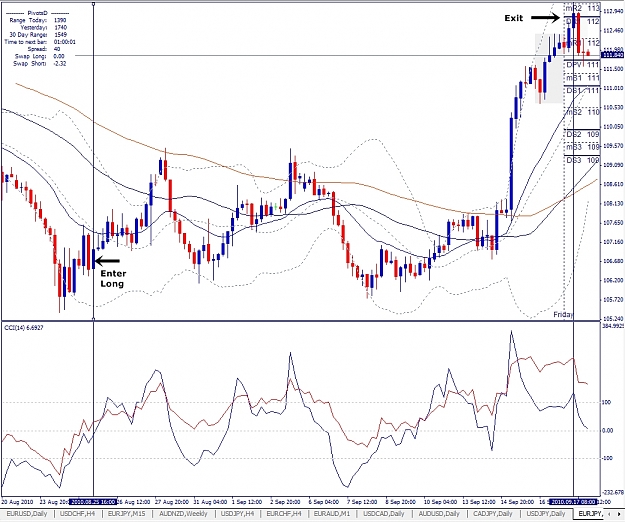Click the Friday period separator label
The height and width of the screenshot is (522, 625).
pyautogui.click(x=563, y=314)
